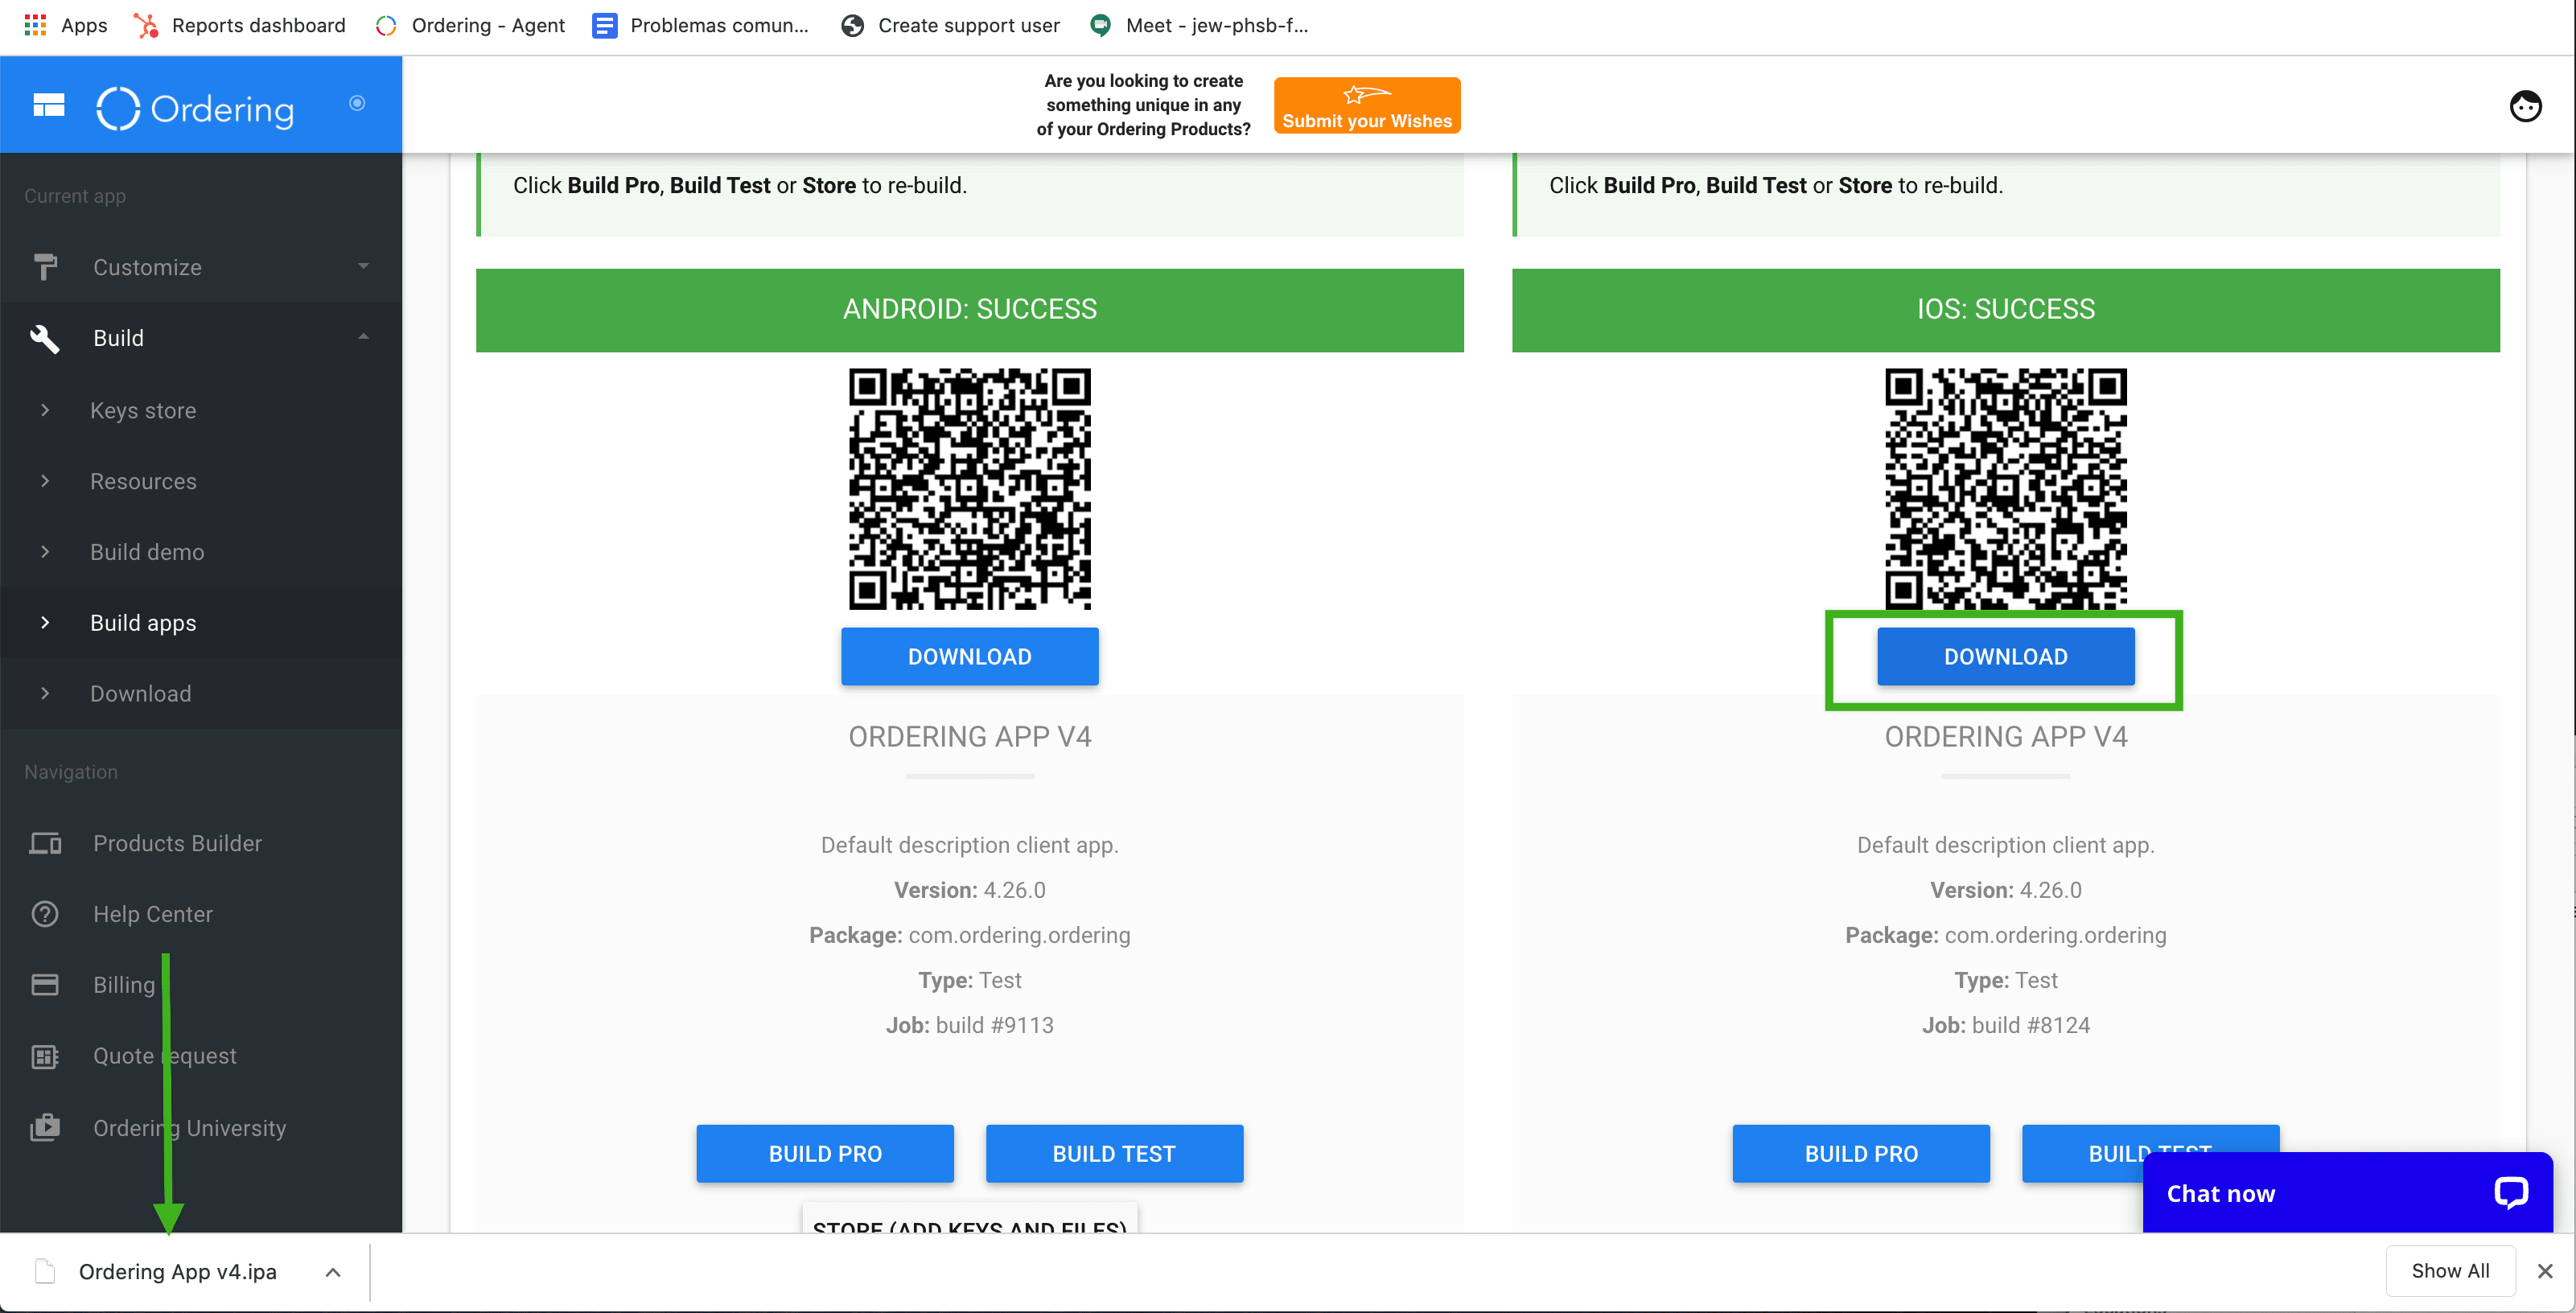The image size is (2576, 1313).
Task: Click Products Builder devices icon
Action: click(x=45, y=844)
